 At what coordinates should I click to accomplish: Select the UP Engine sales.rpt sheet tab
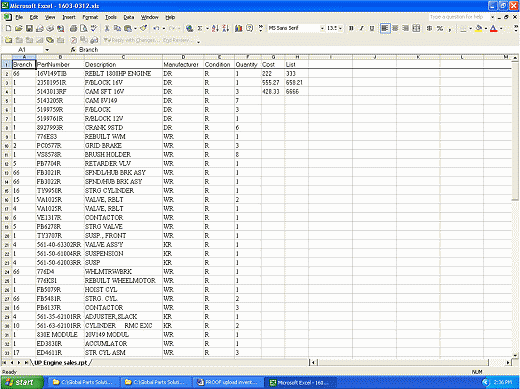[x=61, y=363]
